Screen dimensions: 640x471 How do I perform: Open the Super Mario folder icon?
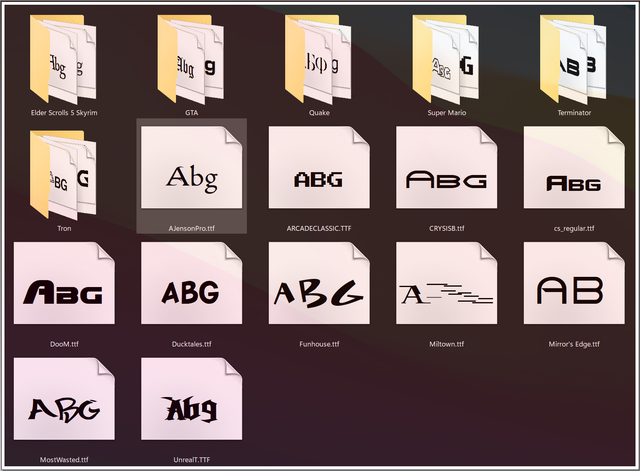(x=446, y=60)
